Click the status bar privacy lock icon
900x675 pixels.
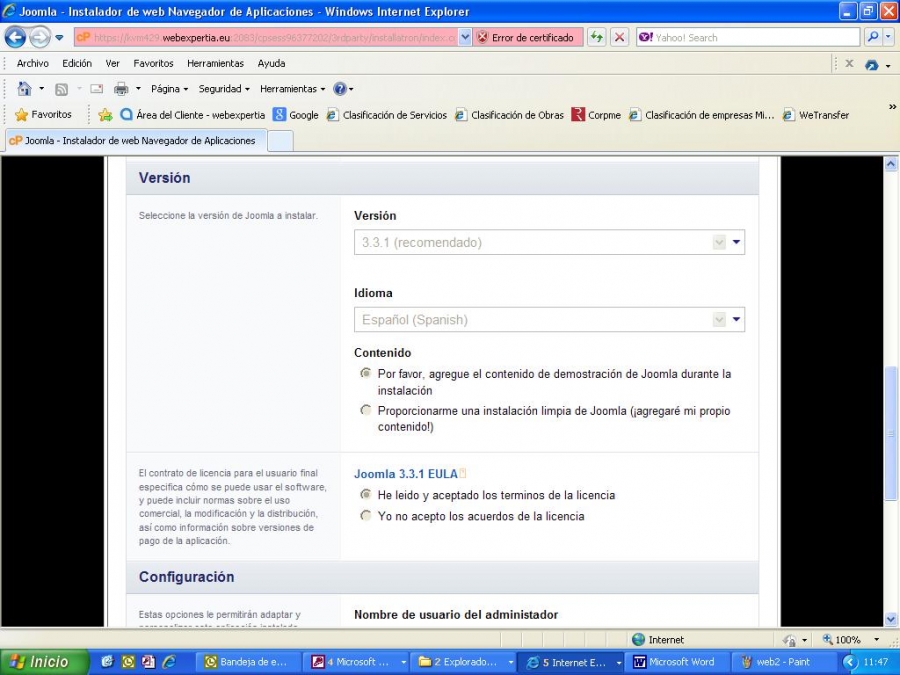coord(790,640)
